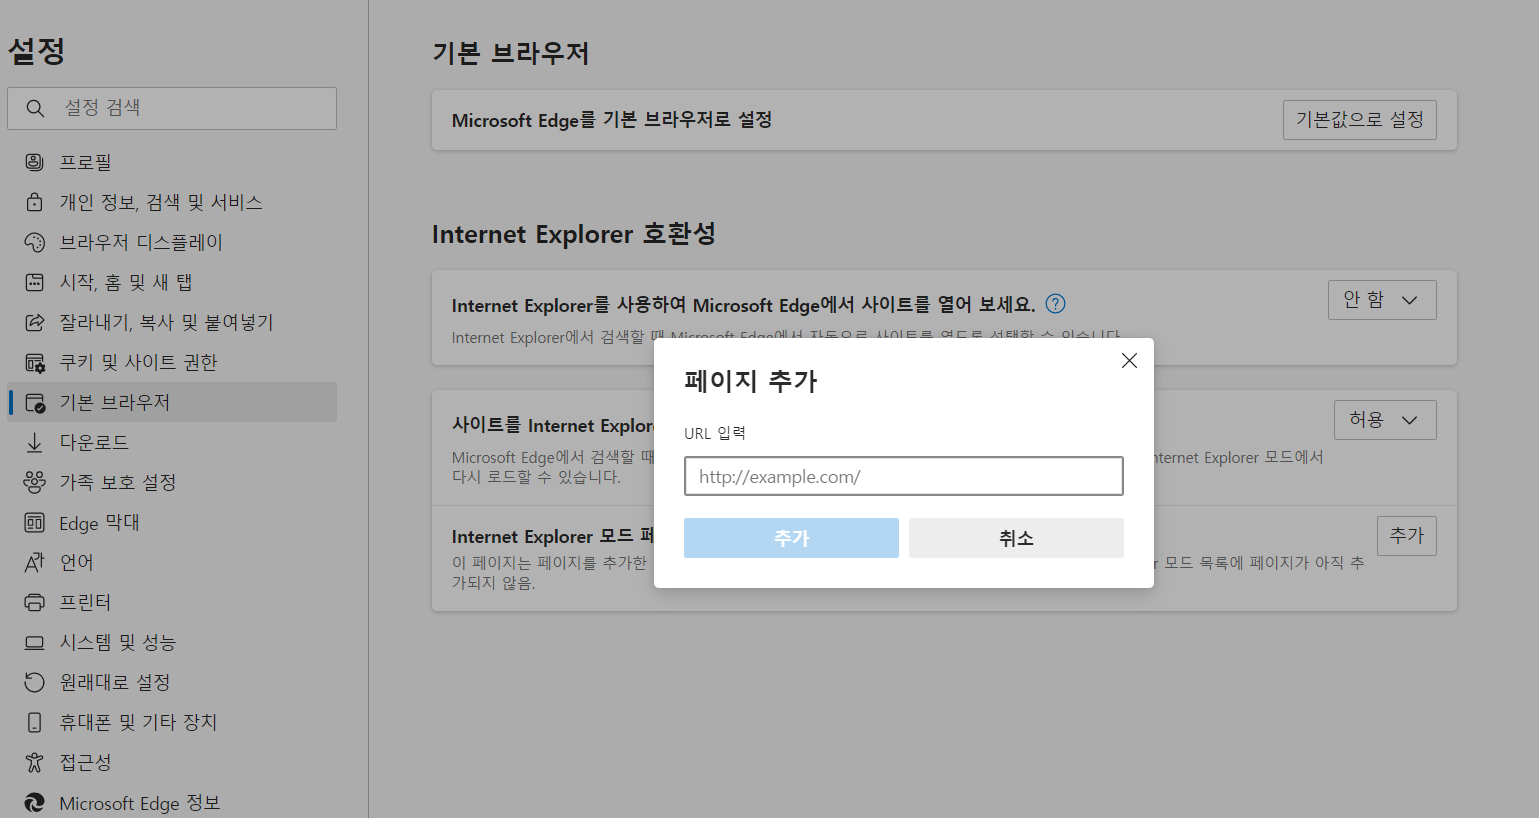The height and width of the screenshot is (818, 1539).
Task: Click the URL 입력 text field
Action: [903, 476]
